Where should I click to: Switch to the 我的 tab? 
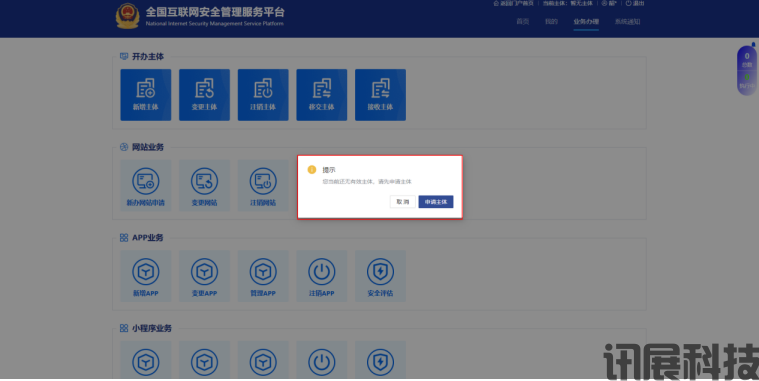551,21
